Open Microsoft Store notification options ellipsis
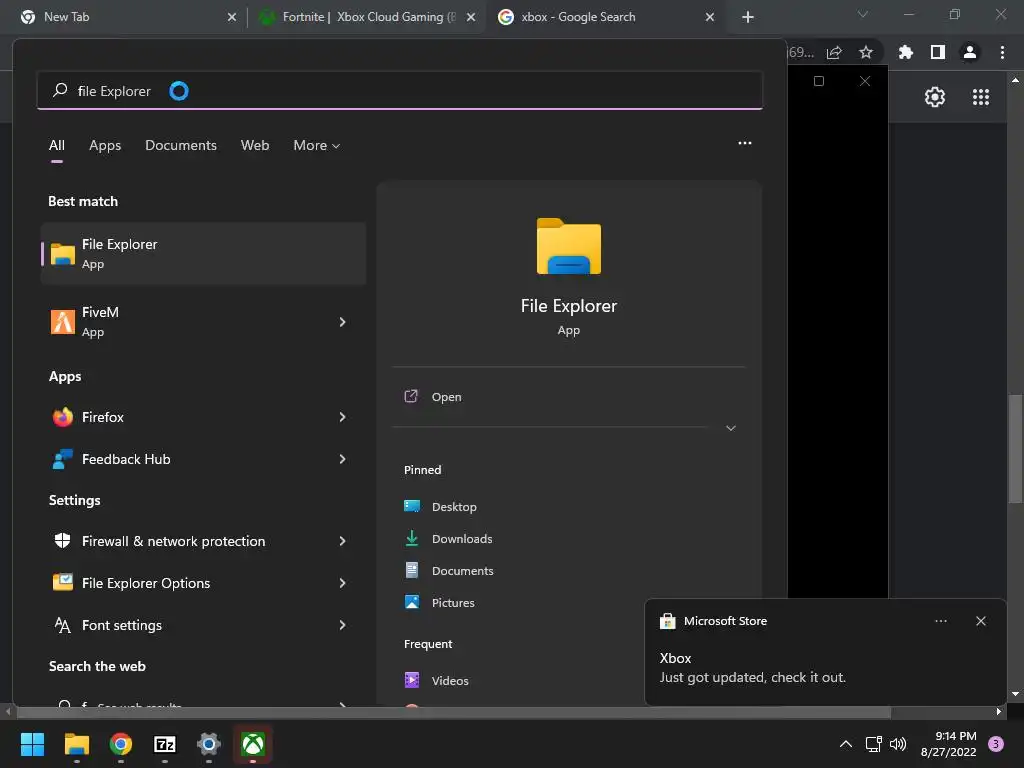Screen dimensions: 1024x768 point(940,621)
